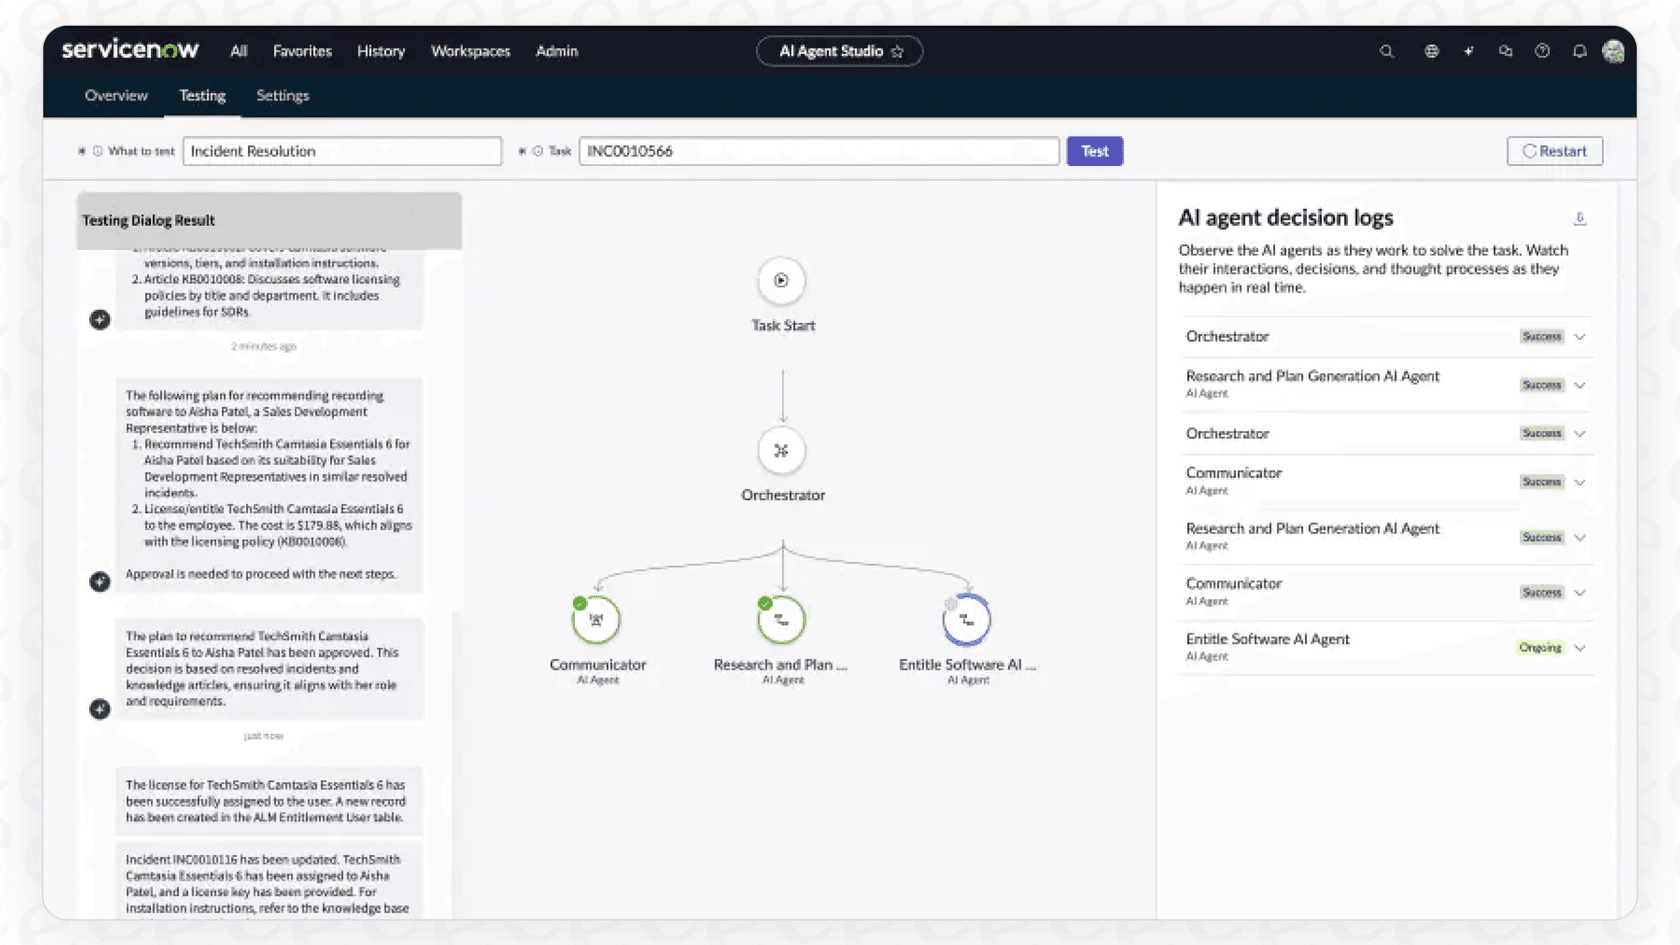
Task: Switch to the Settings tab
Action: [x=282, y=95]
